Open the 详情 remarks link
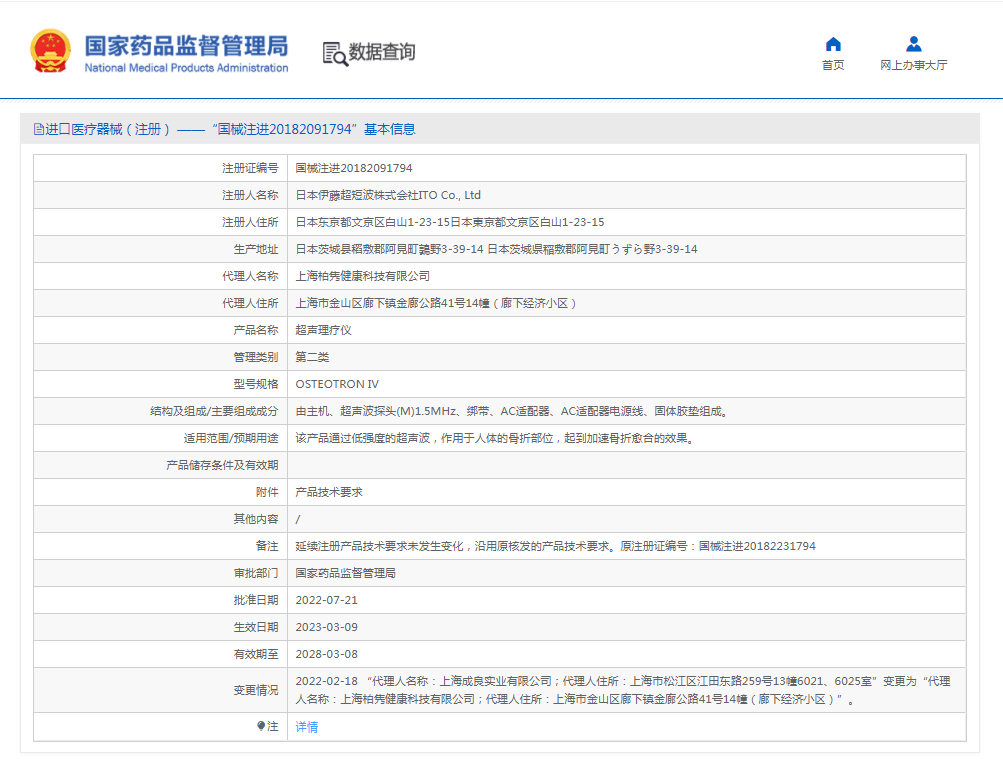 (305, 727)
